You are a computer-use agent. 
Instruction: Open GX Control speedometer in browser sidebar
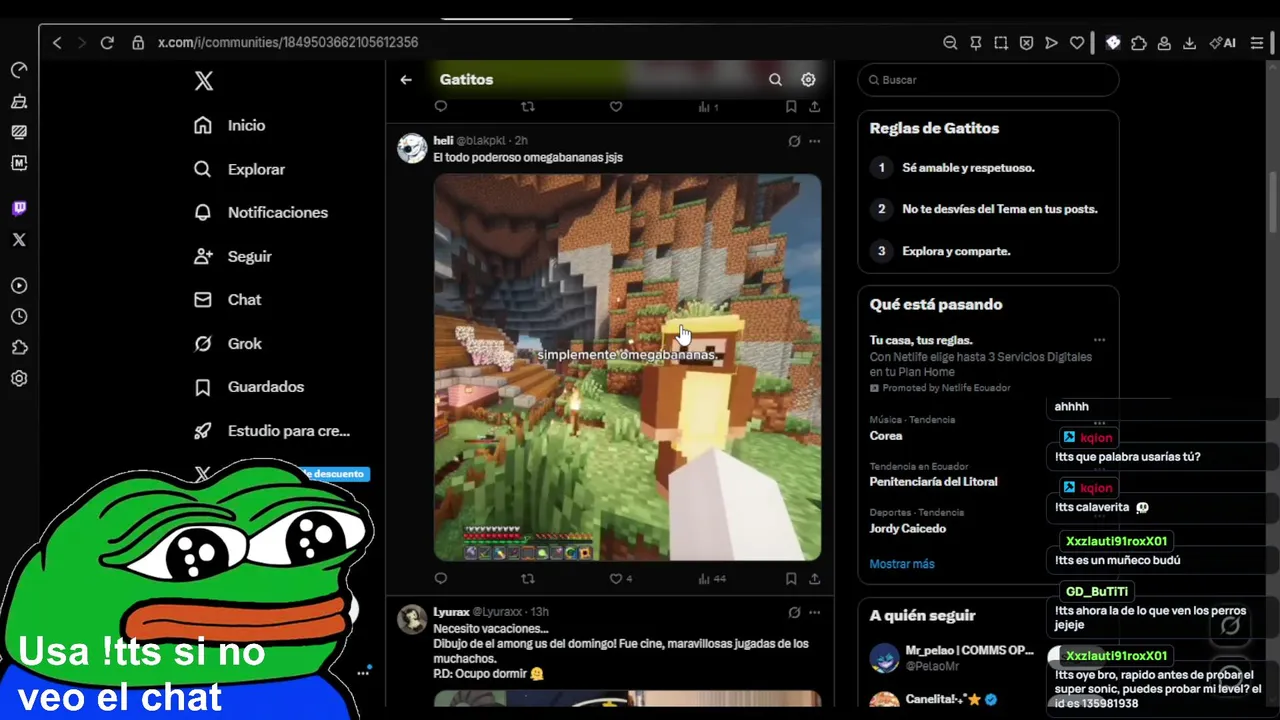tap(19, 70)
